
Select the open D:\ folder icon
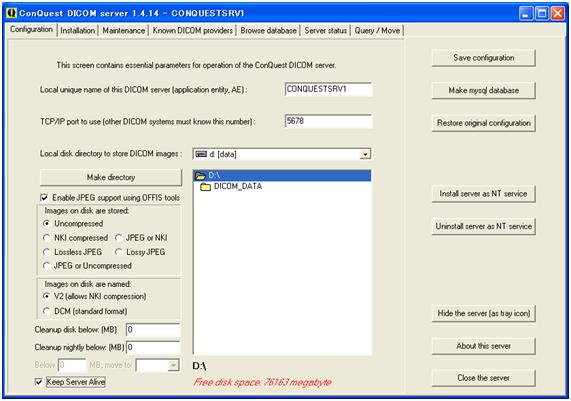[200, 176]
